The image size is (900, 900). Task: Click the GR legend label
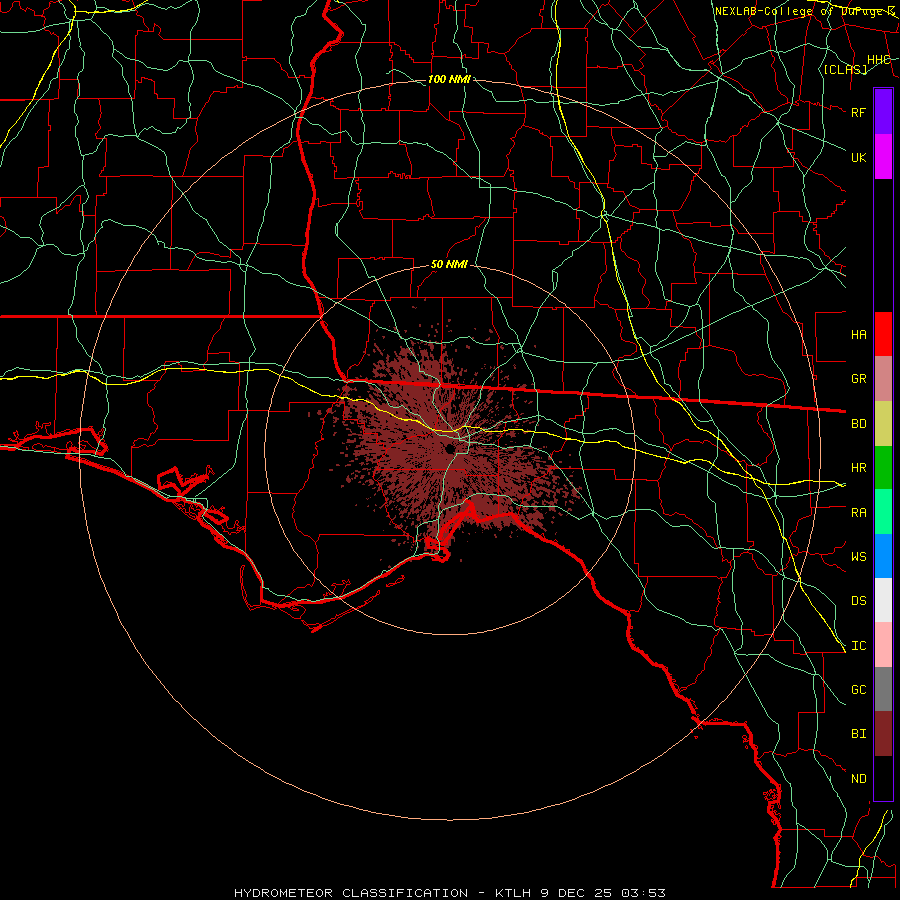coord(858,379)
